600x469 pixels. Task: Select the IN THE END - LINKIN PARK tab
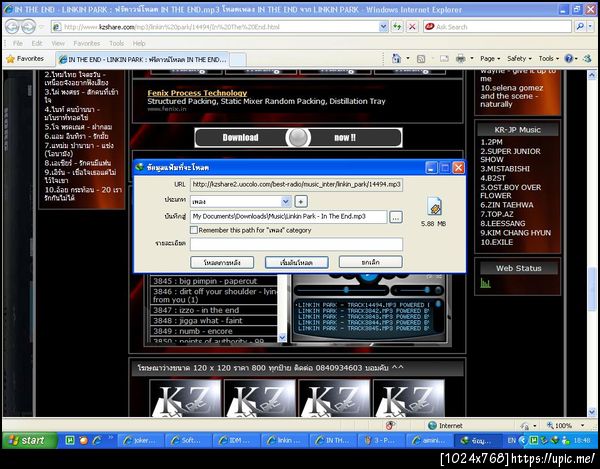click(142, 59)
